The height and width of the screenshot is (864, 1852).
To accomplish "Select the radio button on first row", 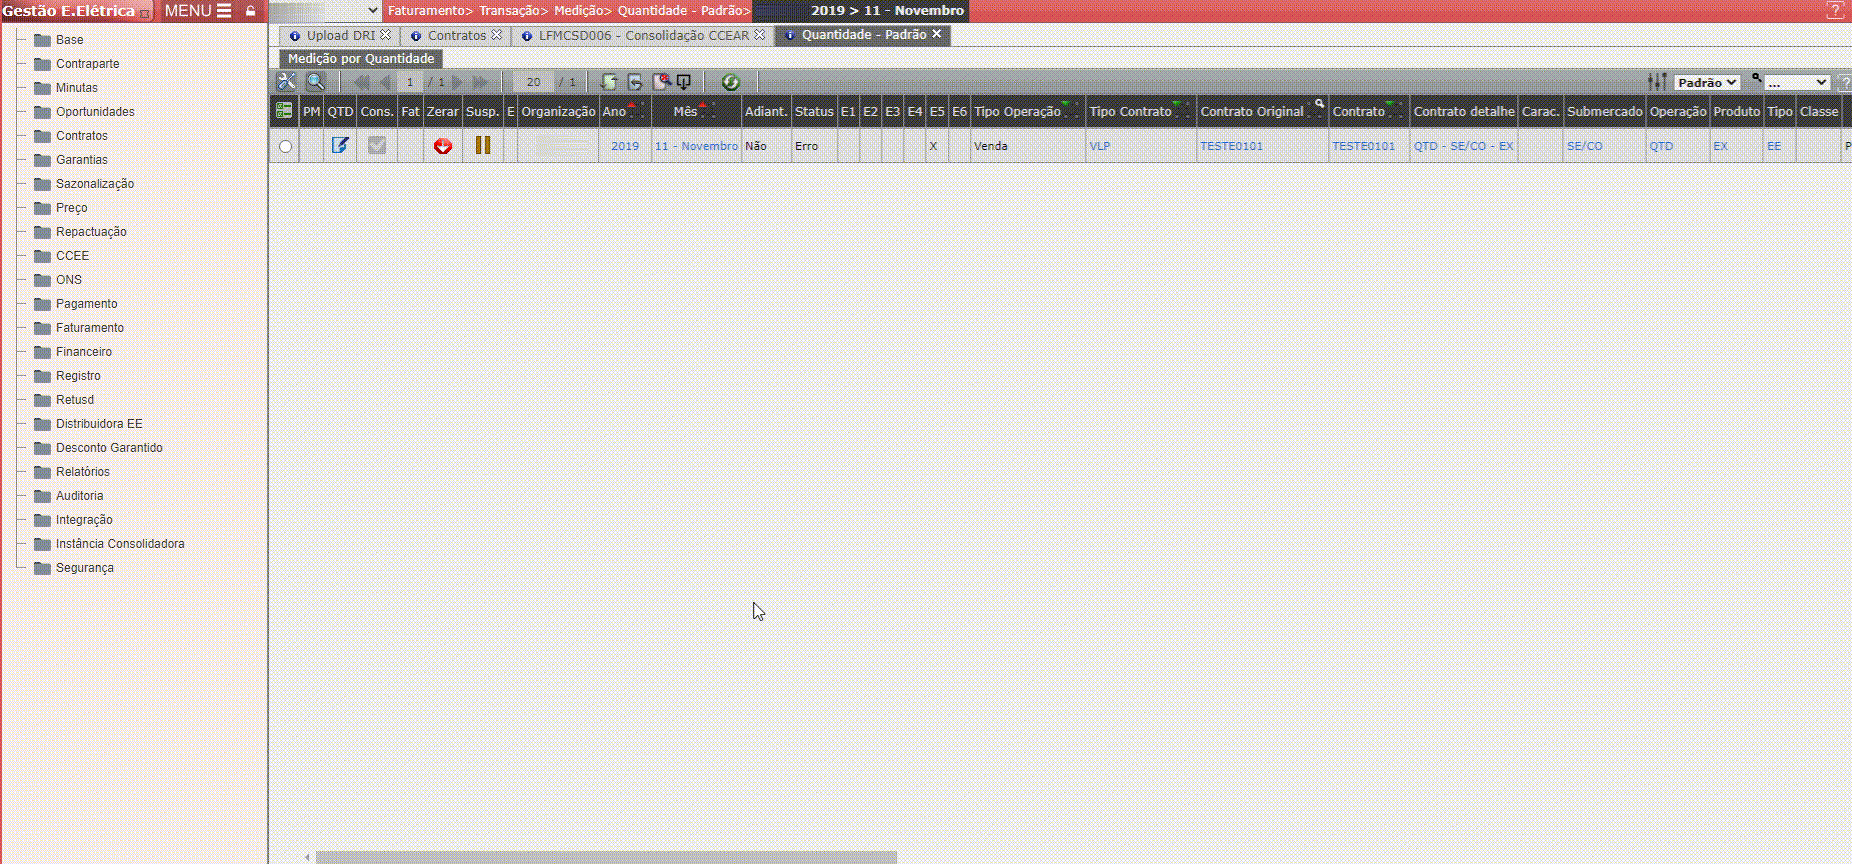I will [286, 146].
